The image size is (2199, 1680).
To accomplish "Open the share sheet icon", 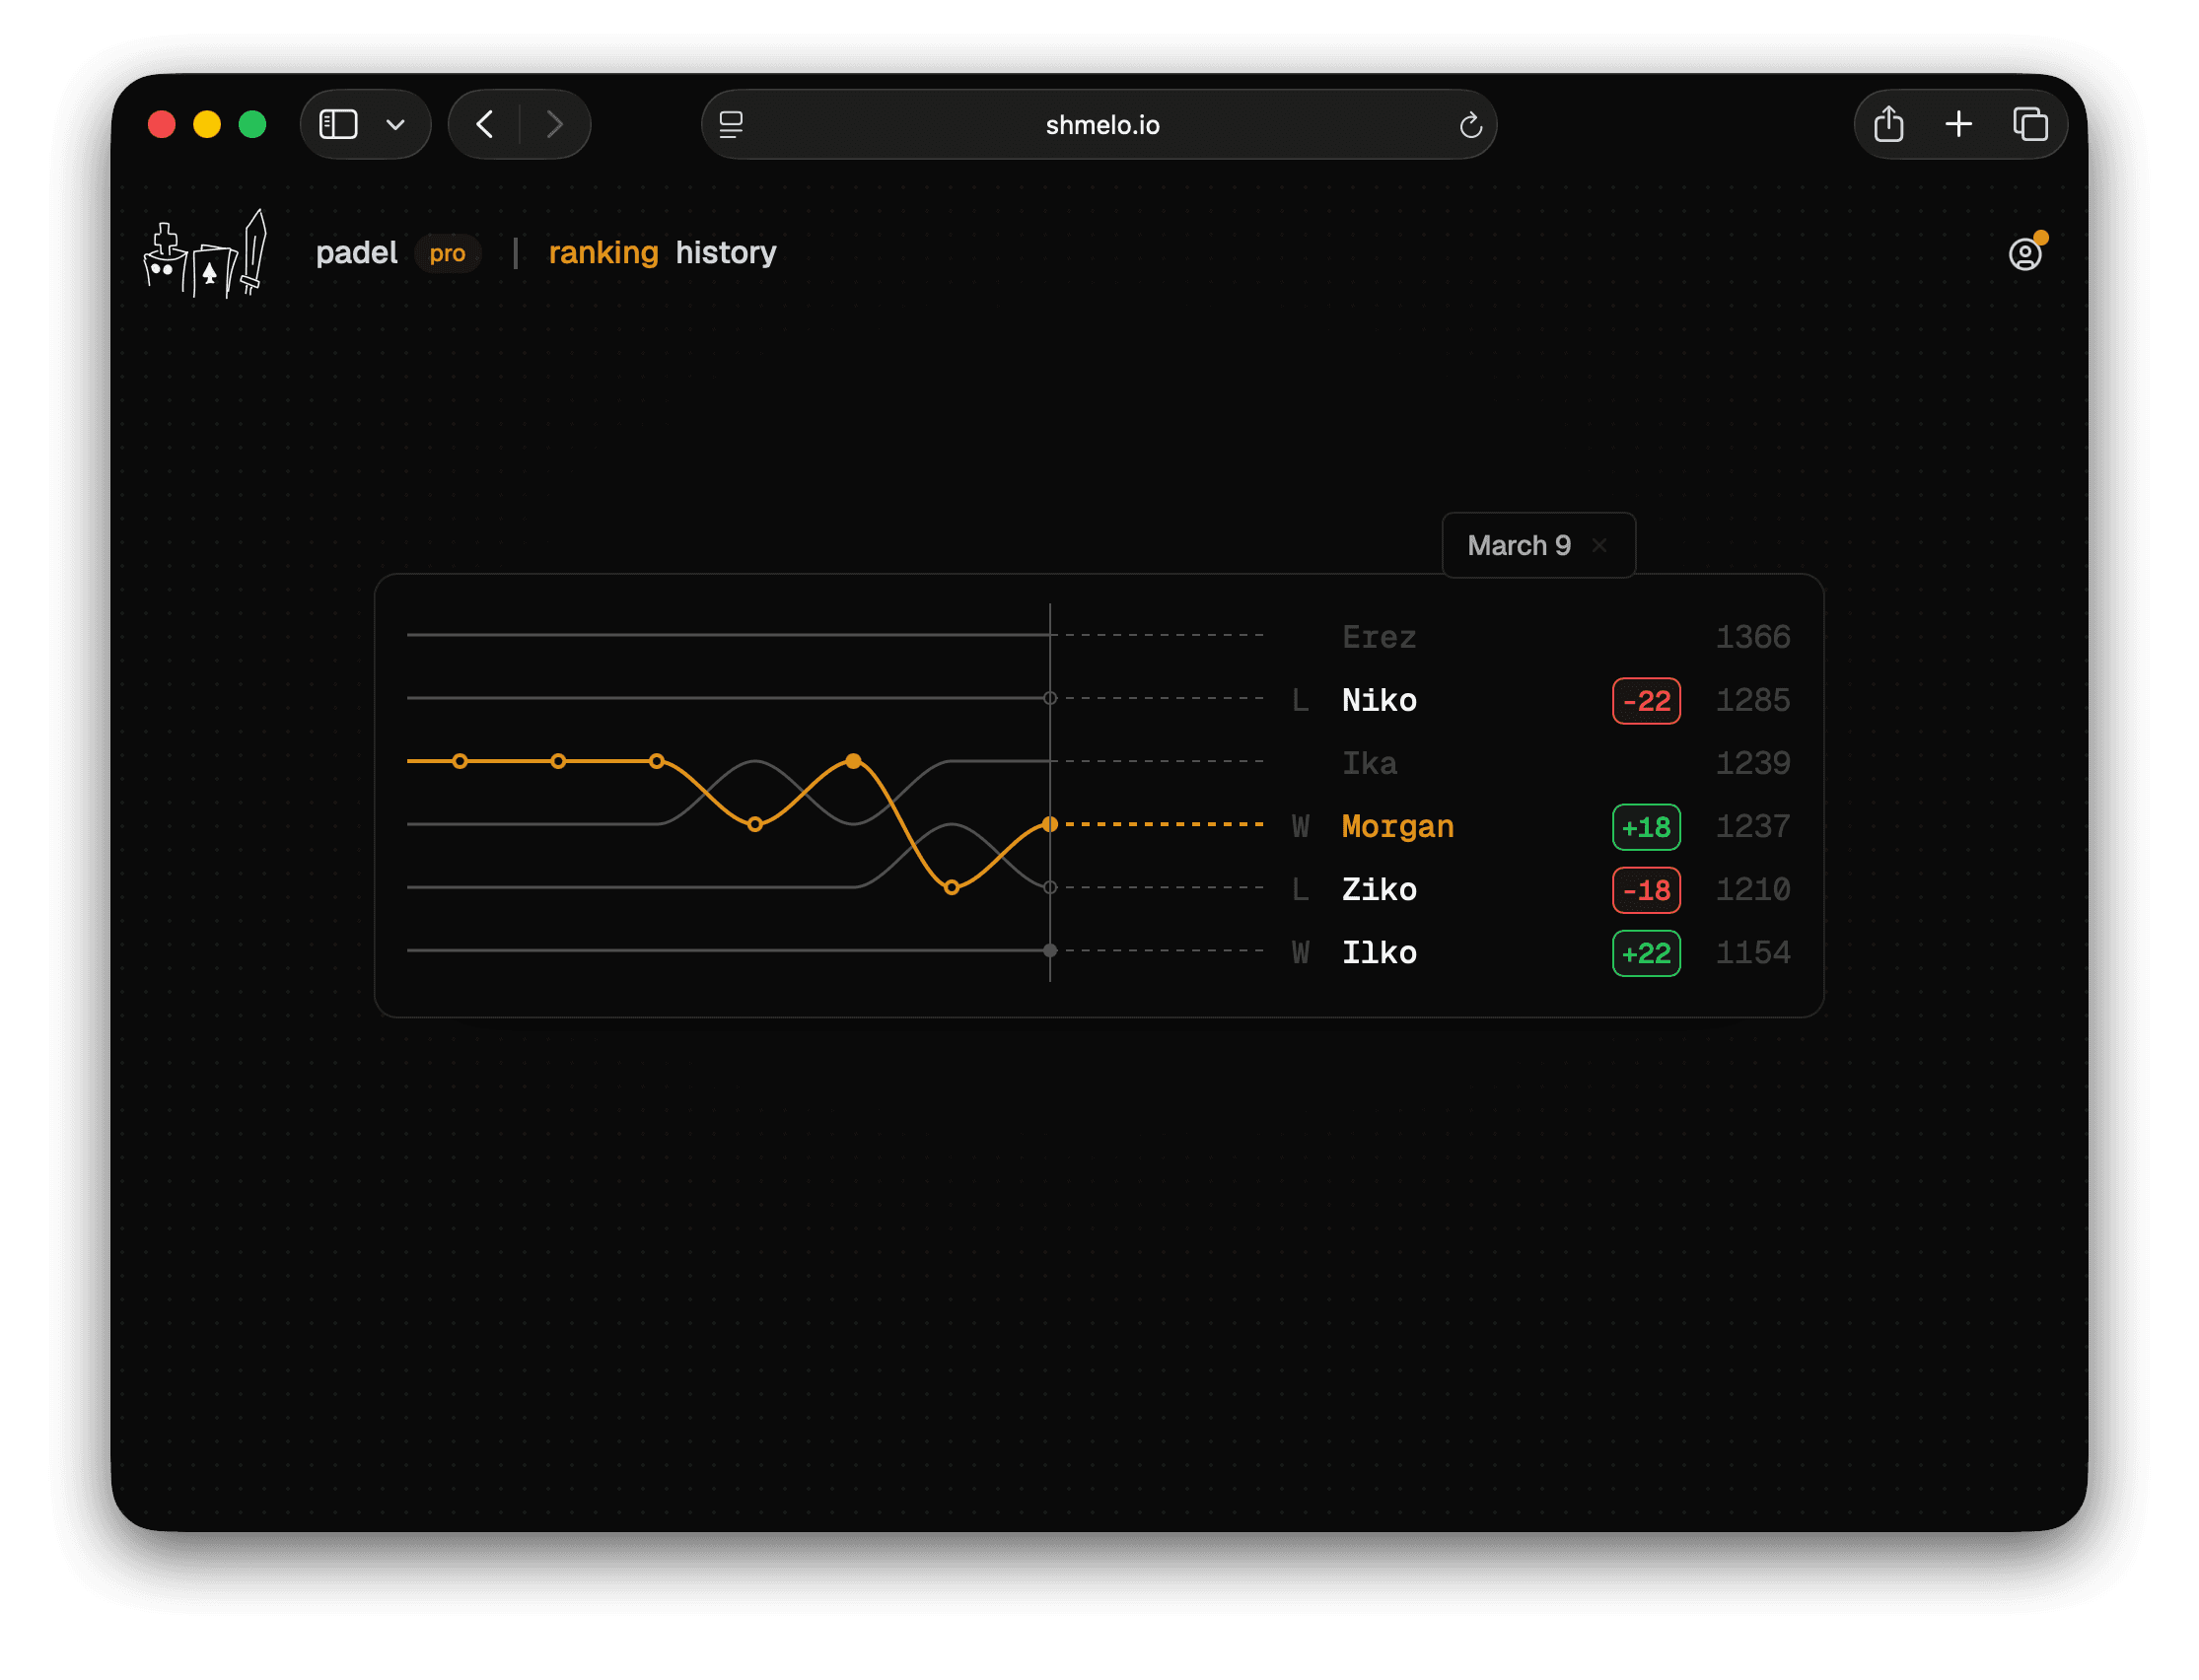I will [1888, 124].
